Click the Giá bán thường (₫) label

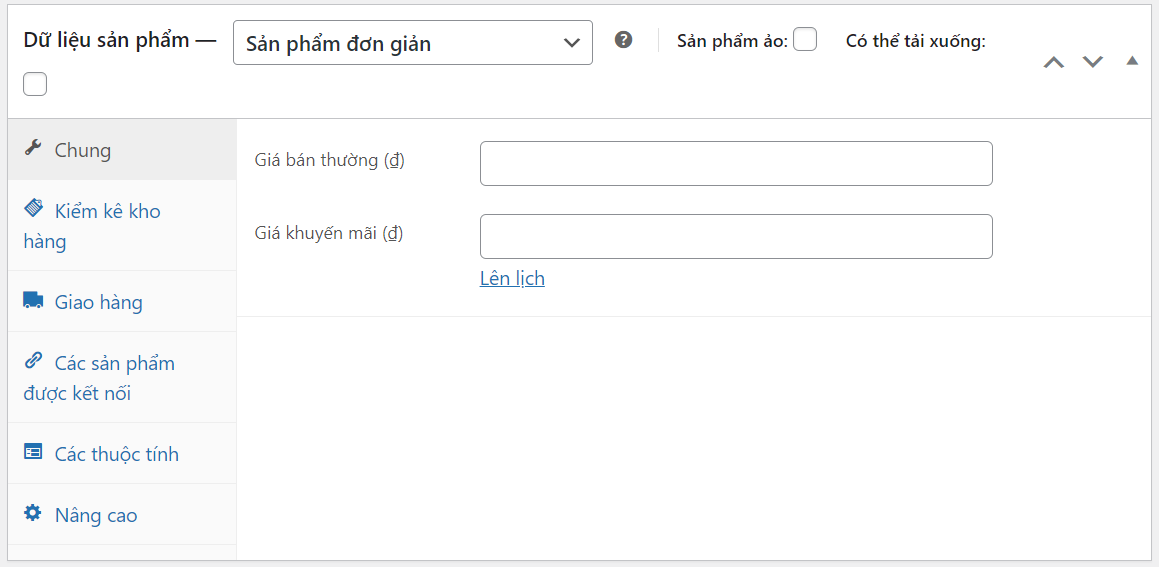click(x=330, y=160)
